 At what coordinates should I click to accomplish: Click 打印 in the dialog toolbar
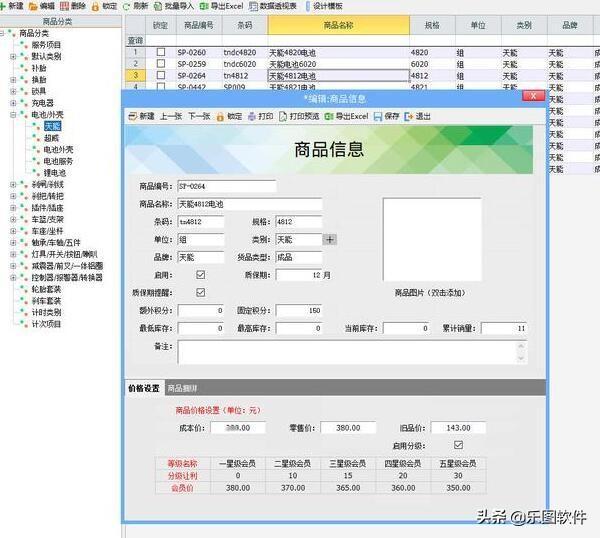tap(260, 116)
